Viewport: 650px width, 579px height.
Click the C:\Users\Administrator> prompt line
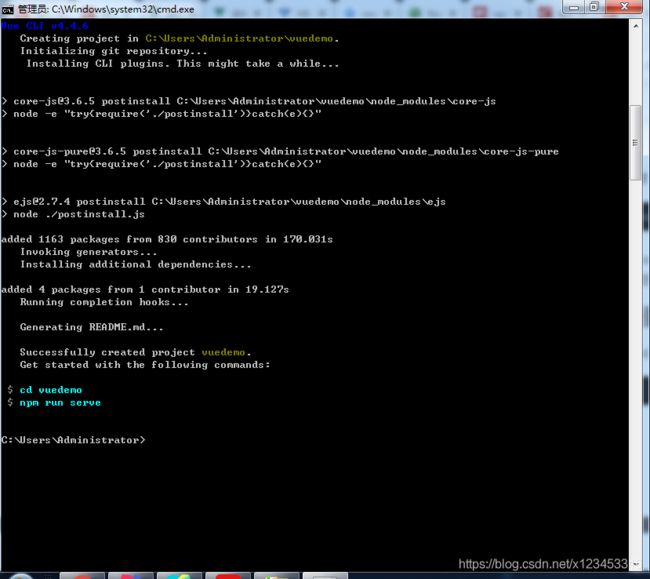point(73,440)
